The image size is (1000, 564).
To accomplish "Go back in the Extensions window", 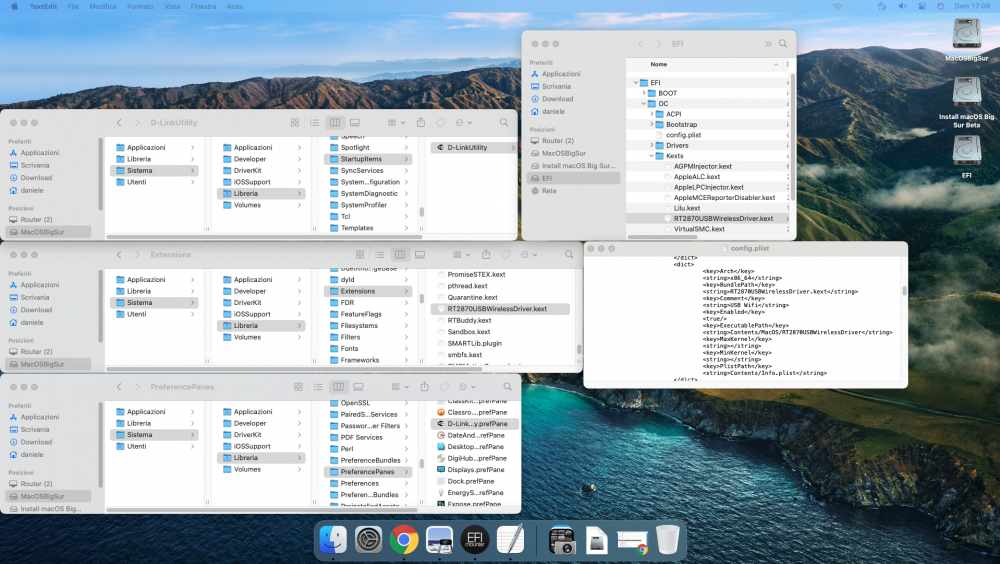I will click(119, 255).
